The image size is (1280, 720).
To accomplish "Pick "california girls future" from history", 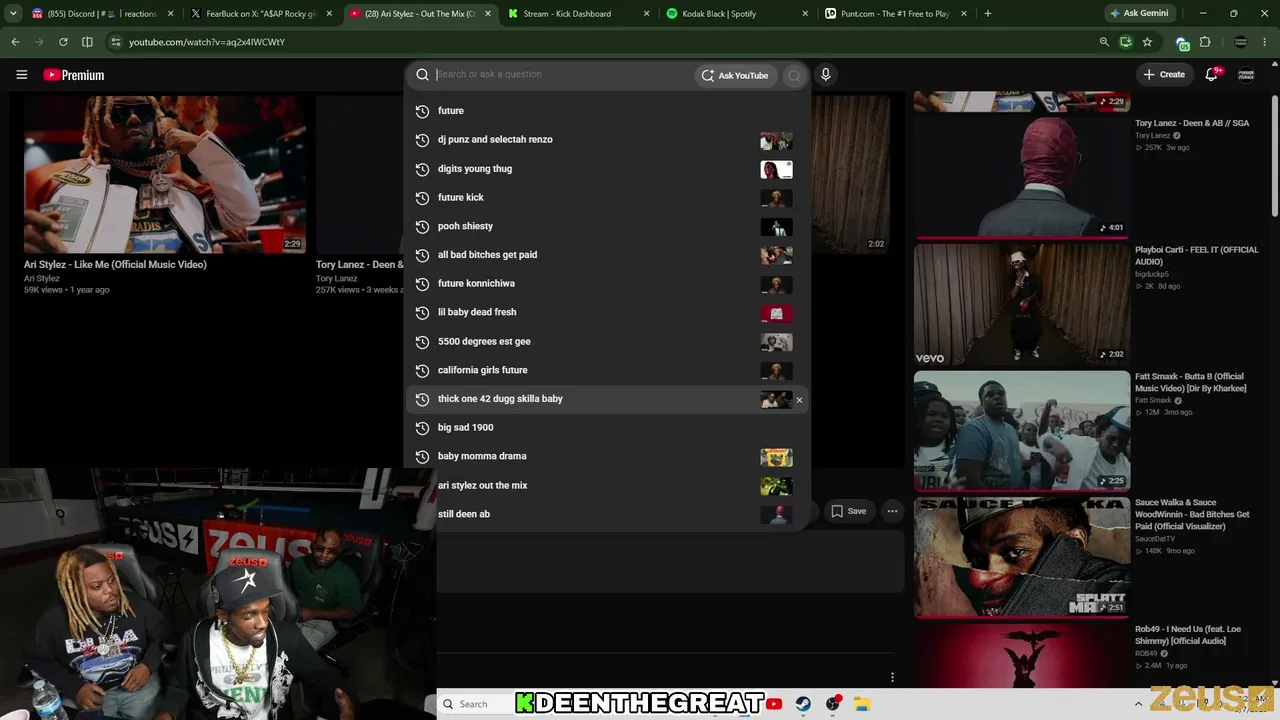I will click(x=608, y=370).
